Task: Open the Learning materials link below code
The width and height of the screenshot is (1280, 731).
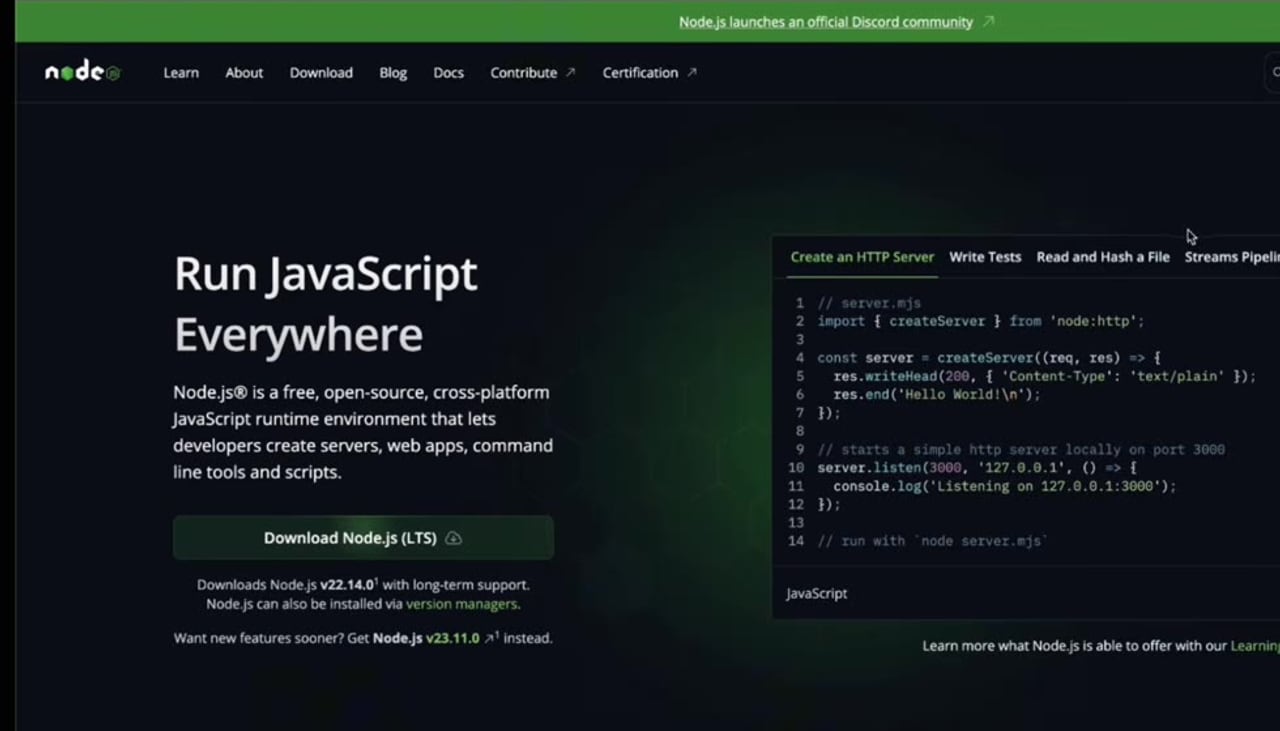Action: (x=1255, y=646)
